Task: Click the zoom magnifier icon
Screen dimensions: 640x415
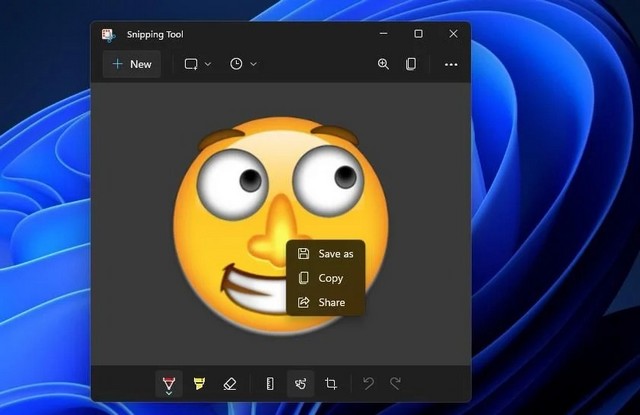Action: tap(383, 64)
